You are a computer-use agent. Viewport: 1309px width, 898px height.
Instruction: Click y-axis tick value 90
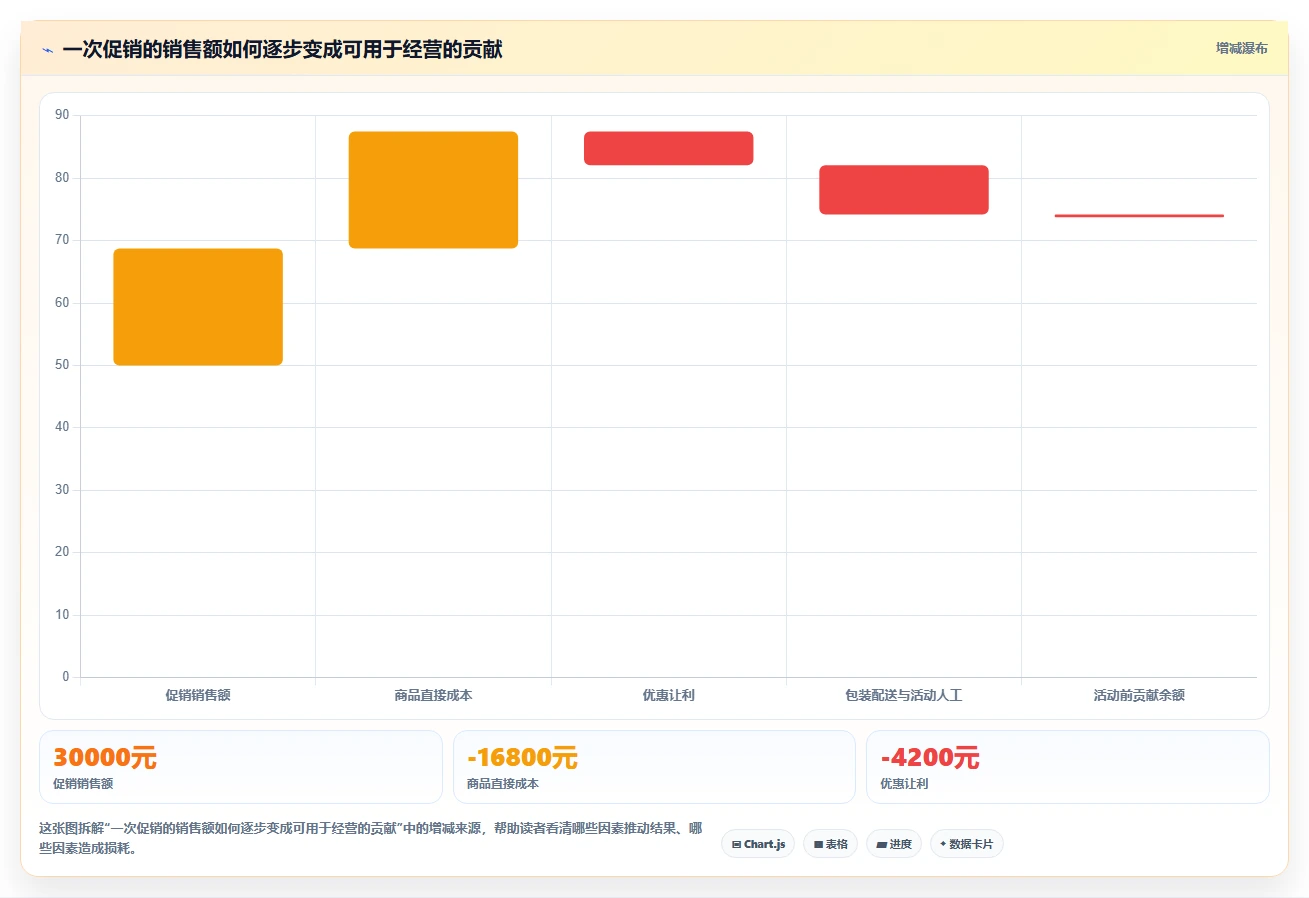click(x=62, y=115)
